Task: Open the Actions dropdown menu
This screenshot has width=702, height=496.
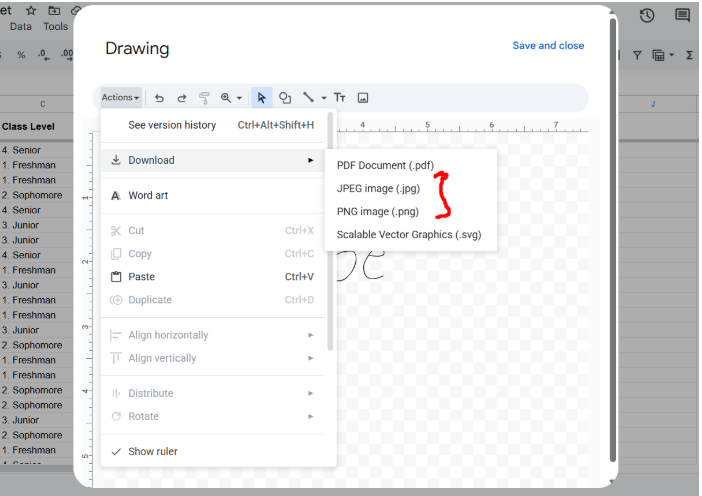Action: coord(120,98)
